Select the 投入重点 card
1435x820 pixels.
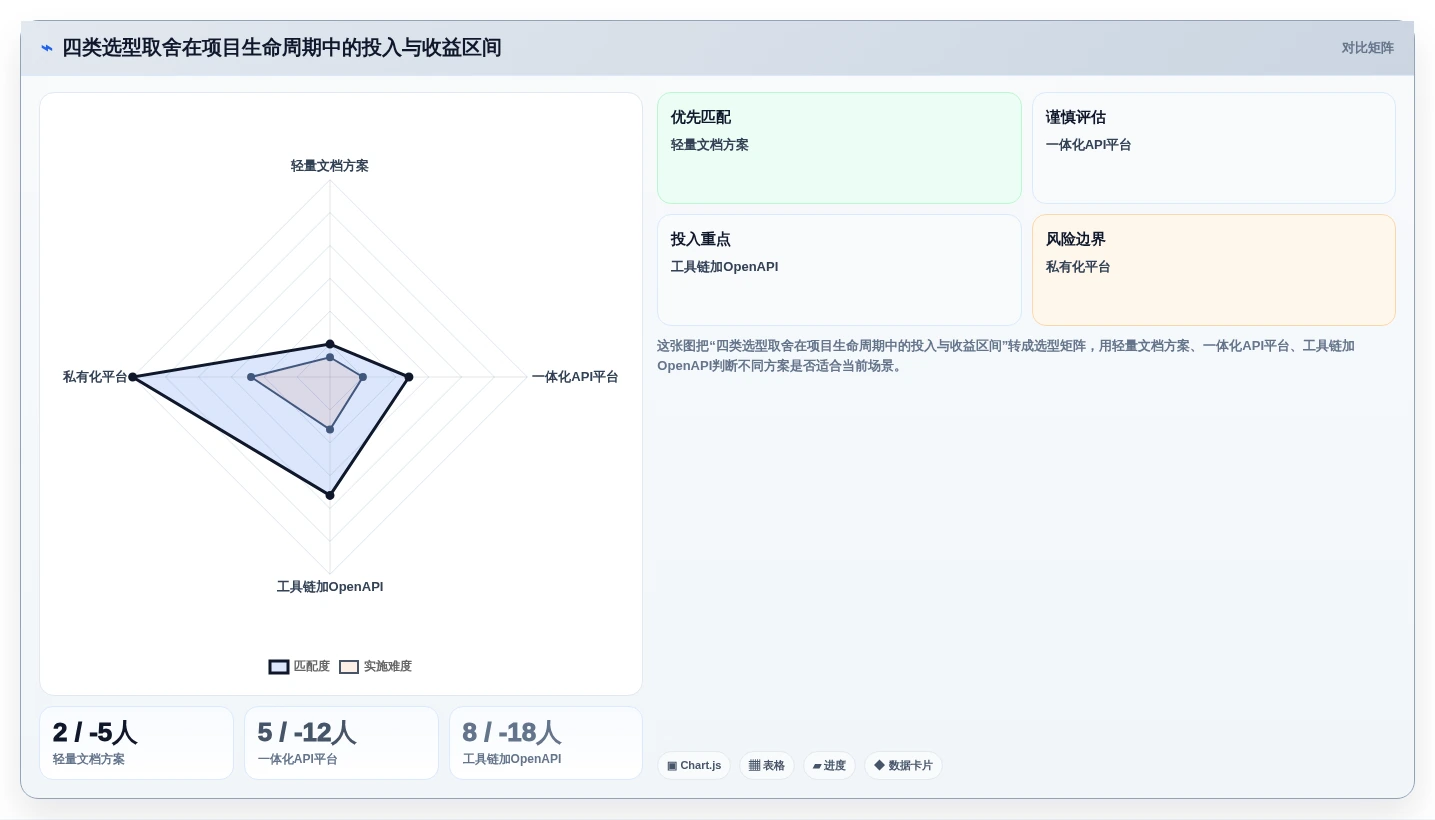click(x=839, y=270)
